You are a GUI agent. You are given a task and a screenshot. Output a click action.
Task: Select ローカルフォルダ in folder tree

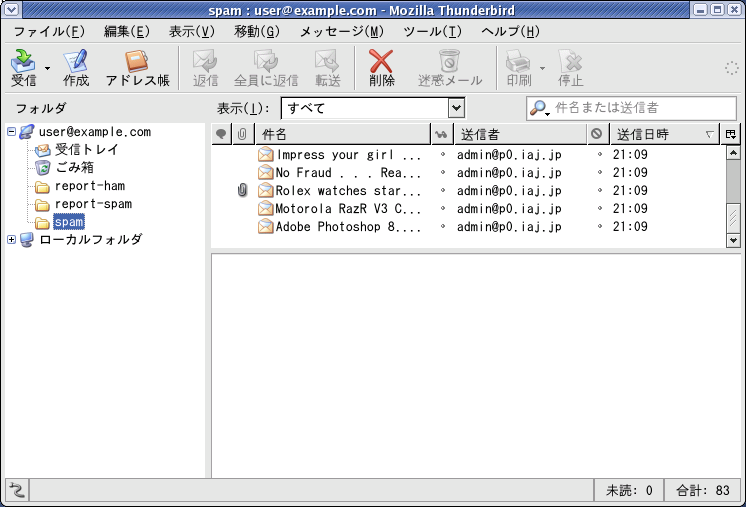click(x=90, y=240)
